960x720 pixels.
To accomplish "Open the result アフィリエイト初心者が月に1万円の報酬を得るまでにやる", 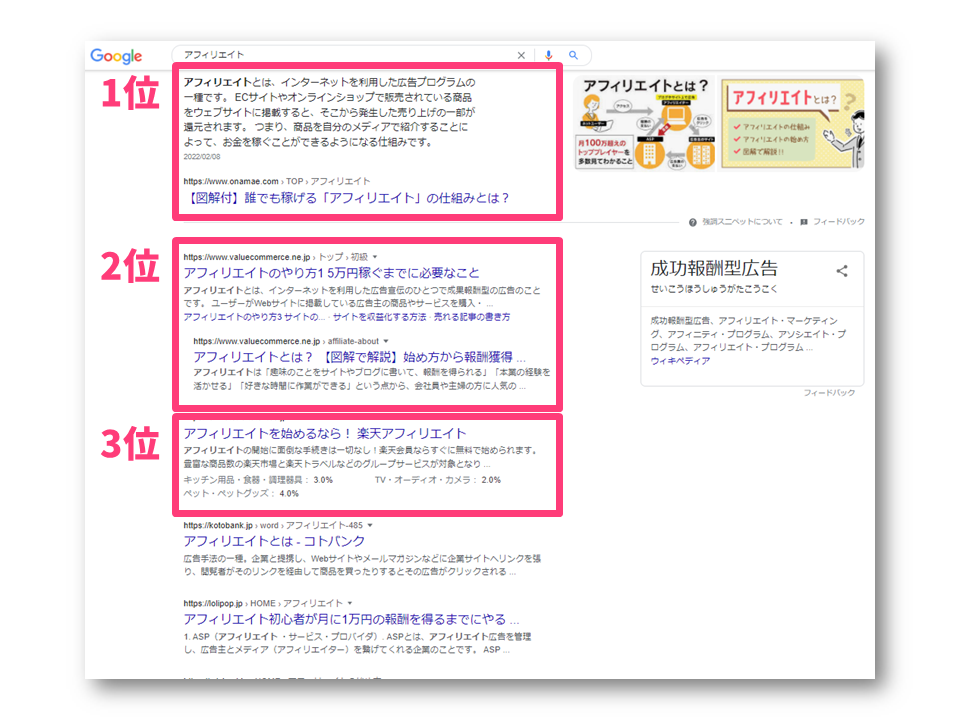I will point(351,619).
